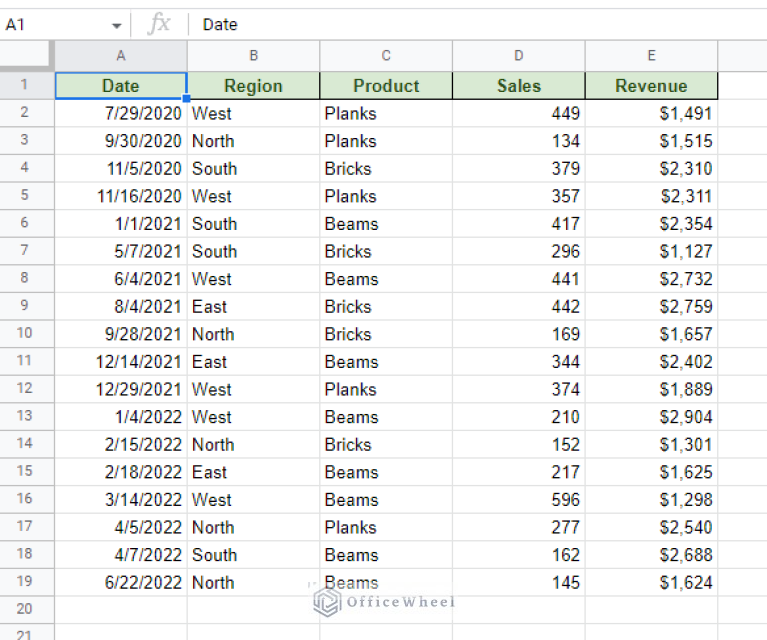The image size is (767, 640).
Task: Click the Date header cell
Action: 121,86
